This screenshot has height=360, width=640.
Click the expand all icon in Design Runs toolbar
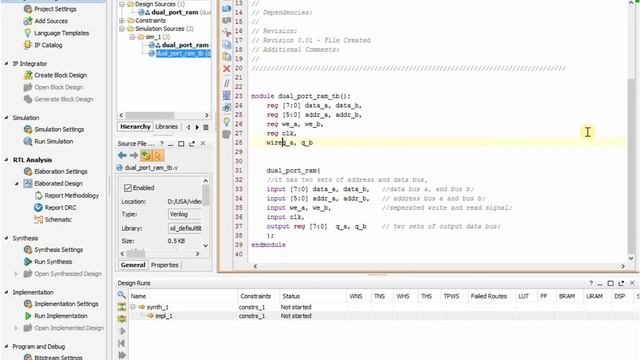coord(122,319)
